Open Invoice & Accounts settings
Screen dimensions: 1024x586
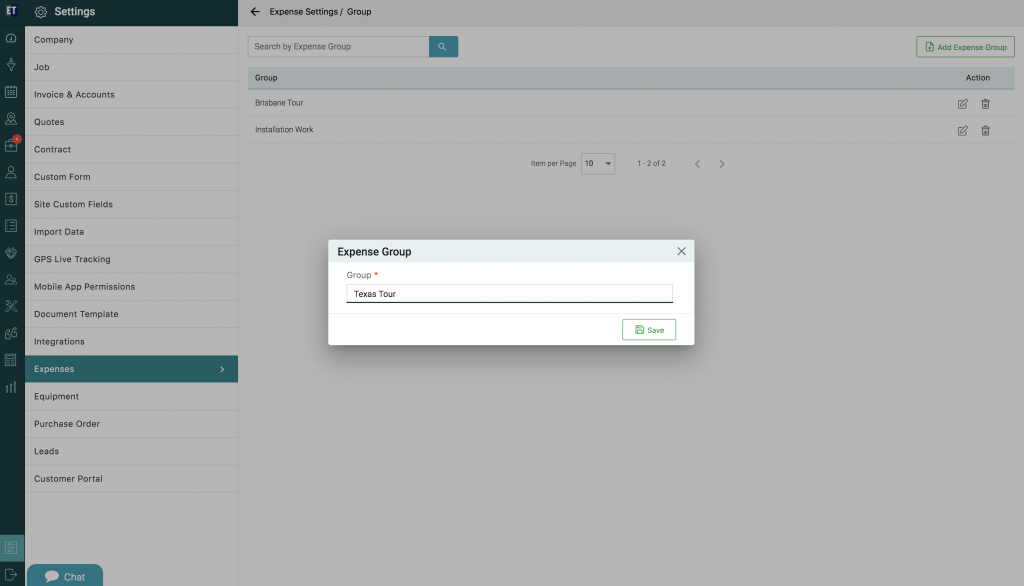point(131,95)
